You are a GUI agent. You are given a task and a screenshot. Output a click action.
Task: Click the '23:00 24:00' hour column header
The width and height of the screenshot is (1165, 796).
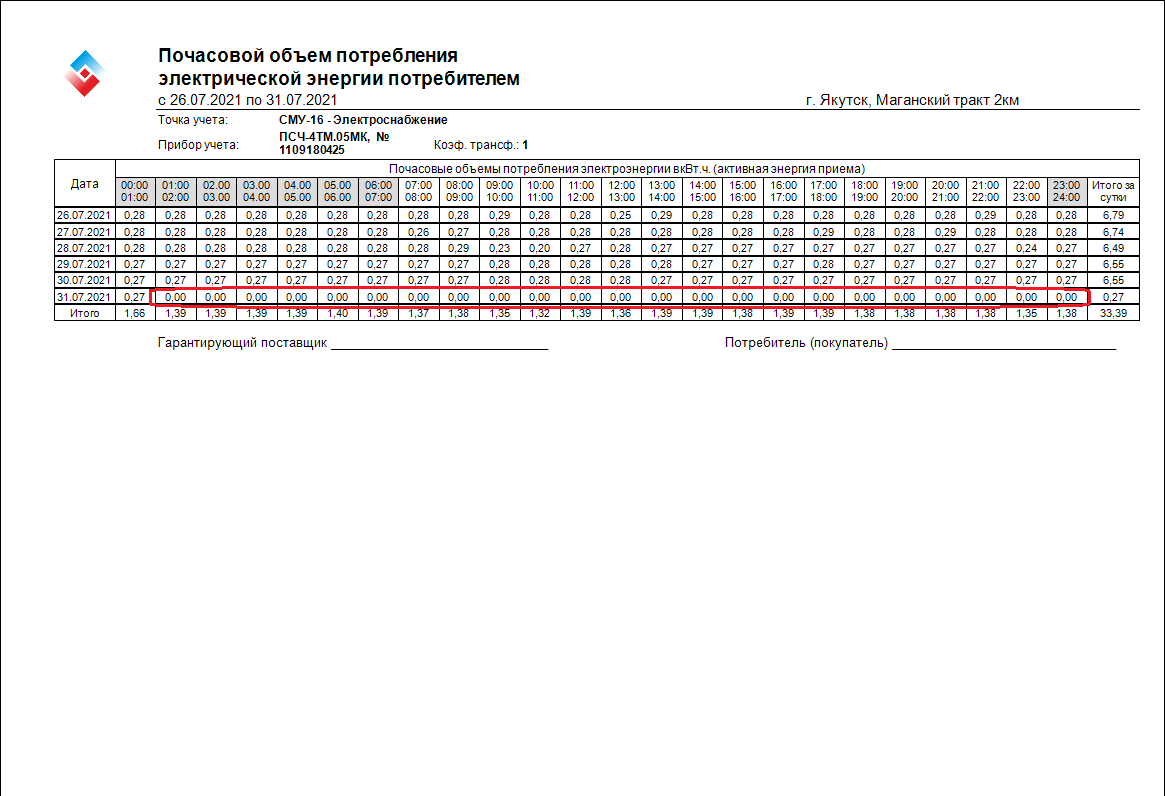click(1066, 192)
